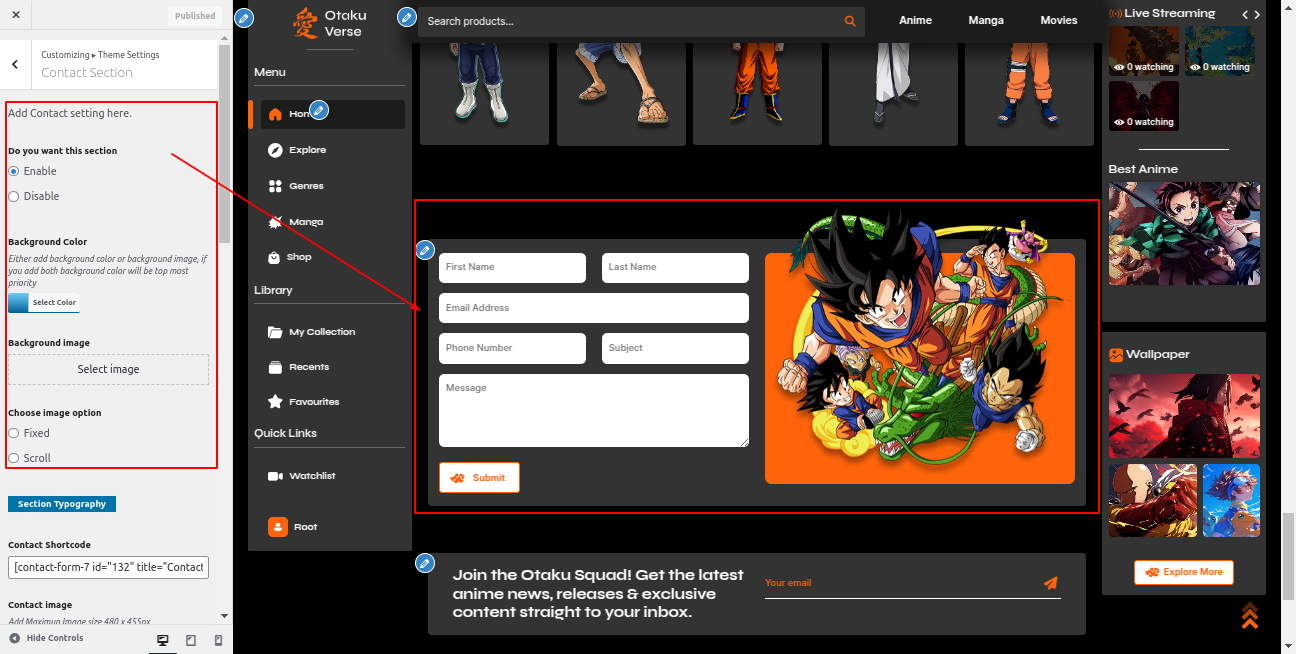Switch to tablet preview icon
Viewport: 1296px width, 654px height.
coord(191,640)
